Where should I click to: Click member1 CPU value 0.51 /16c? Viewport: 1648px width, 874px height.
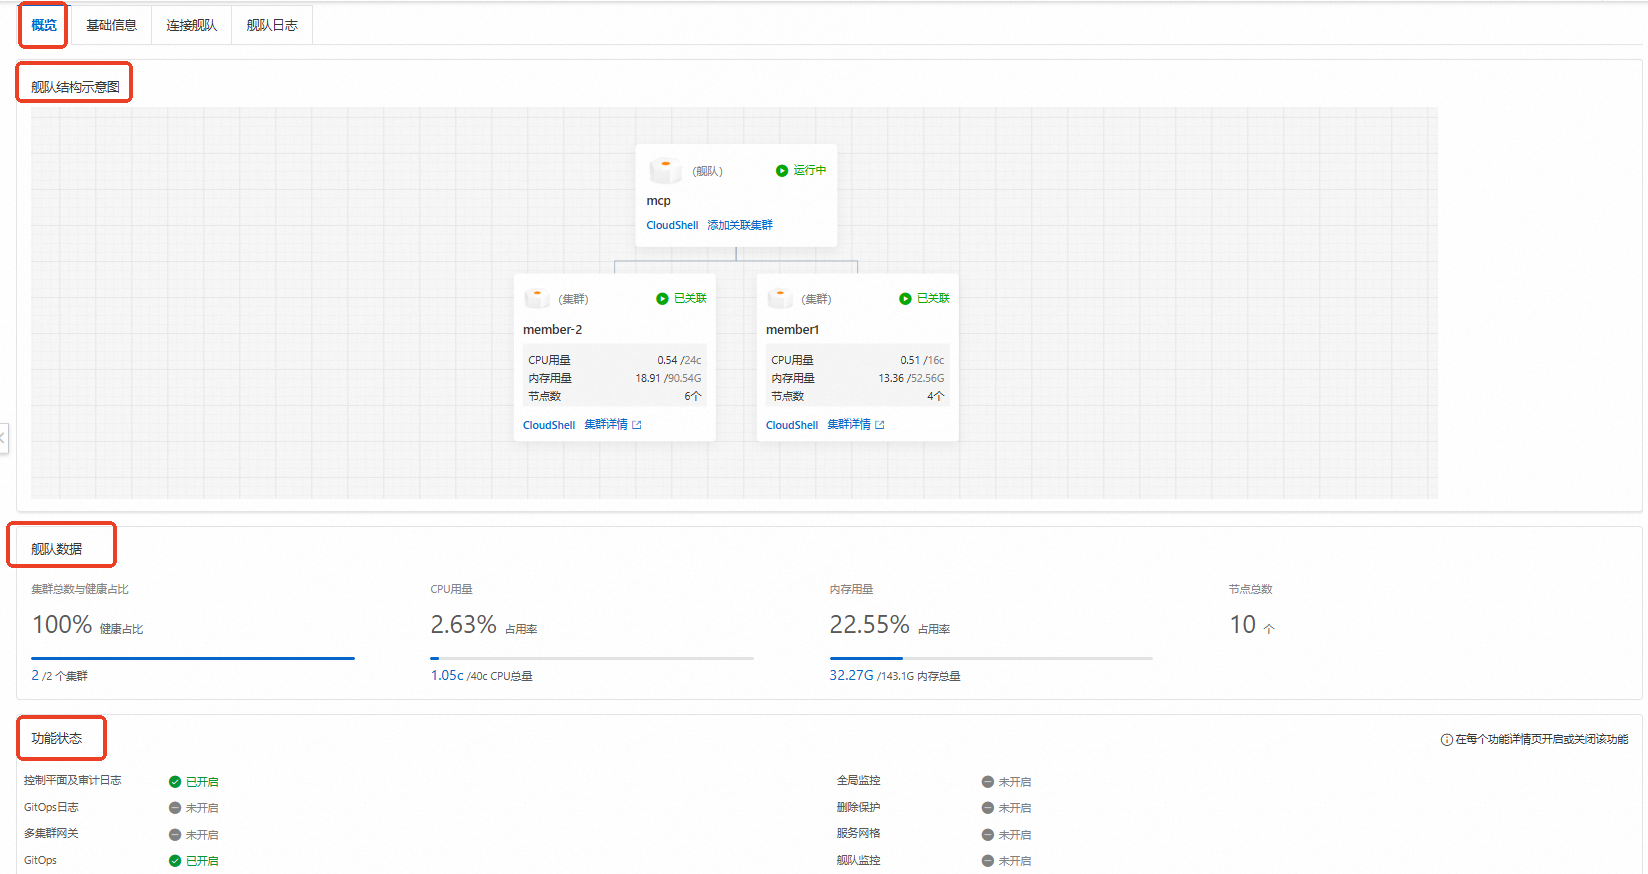point(922,360)
